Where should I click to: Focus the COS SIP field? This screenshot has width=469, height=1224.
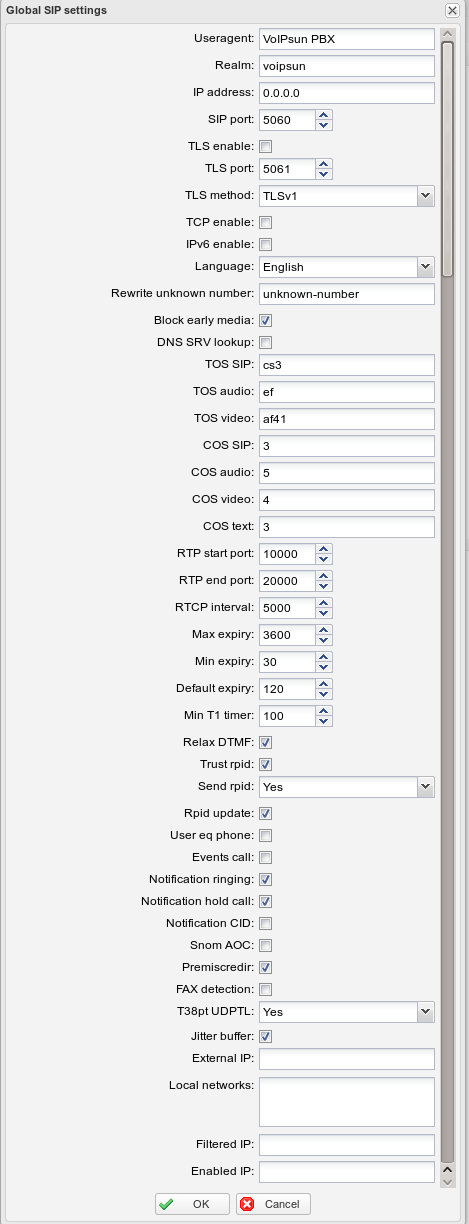tap(346, 446)
